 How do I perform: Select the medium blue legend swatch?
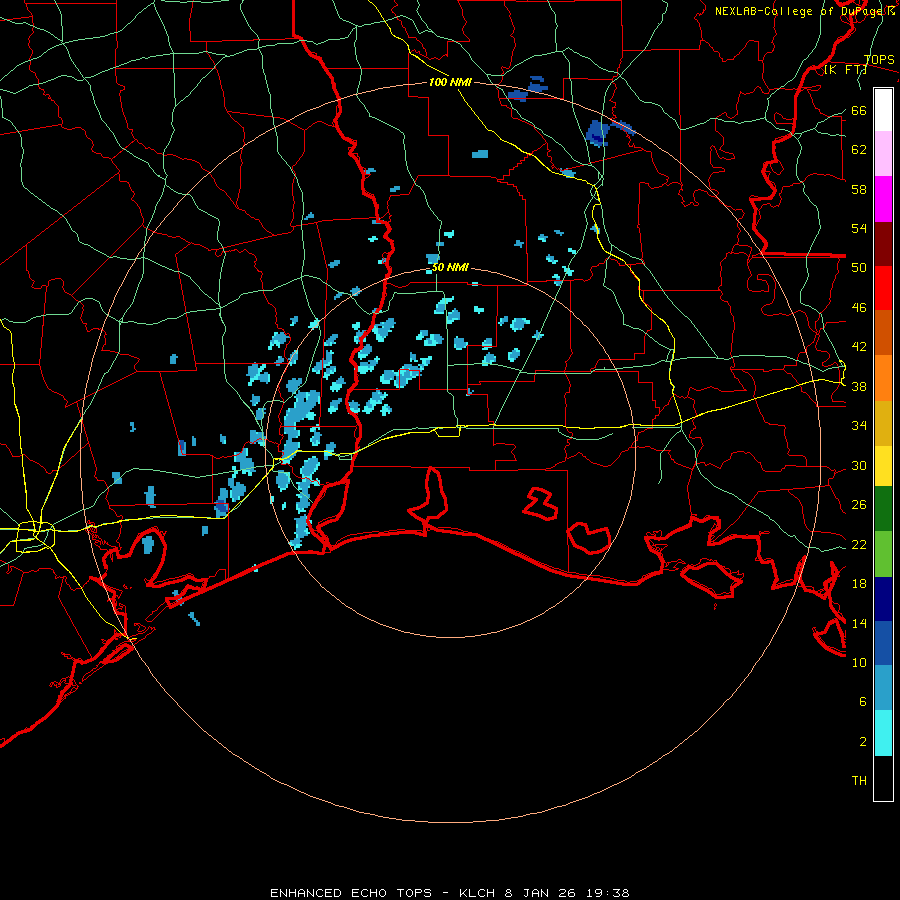point(883,643)
